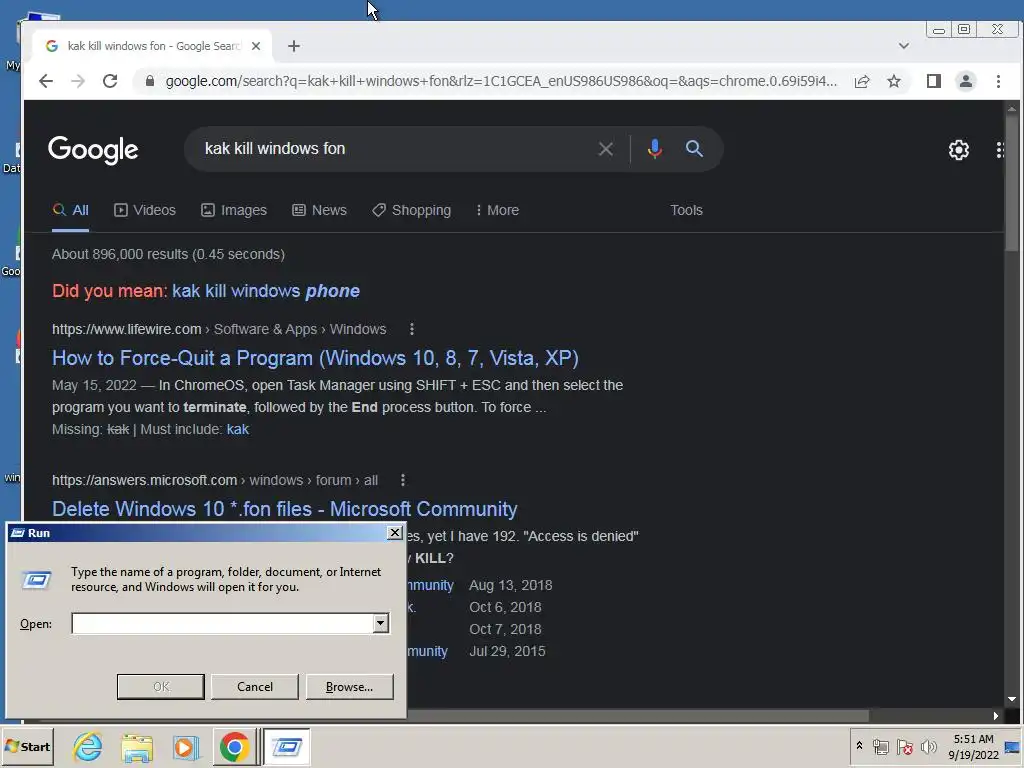Start a voice search with the microphone

(654, 149)
